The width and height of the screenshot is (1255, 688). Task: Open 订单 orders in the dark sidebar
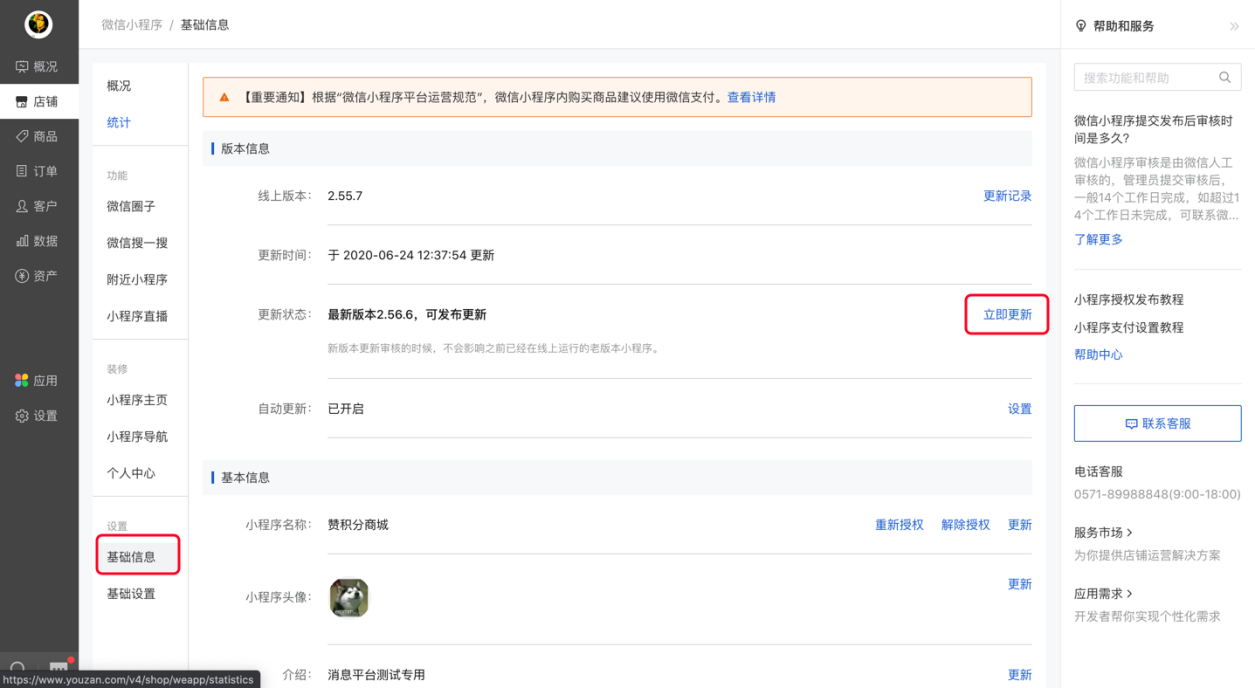click(x=38, y=171)
